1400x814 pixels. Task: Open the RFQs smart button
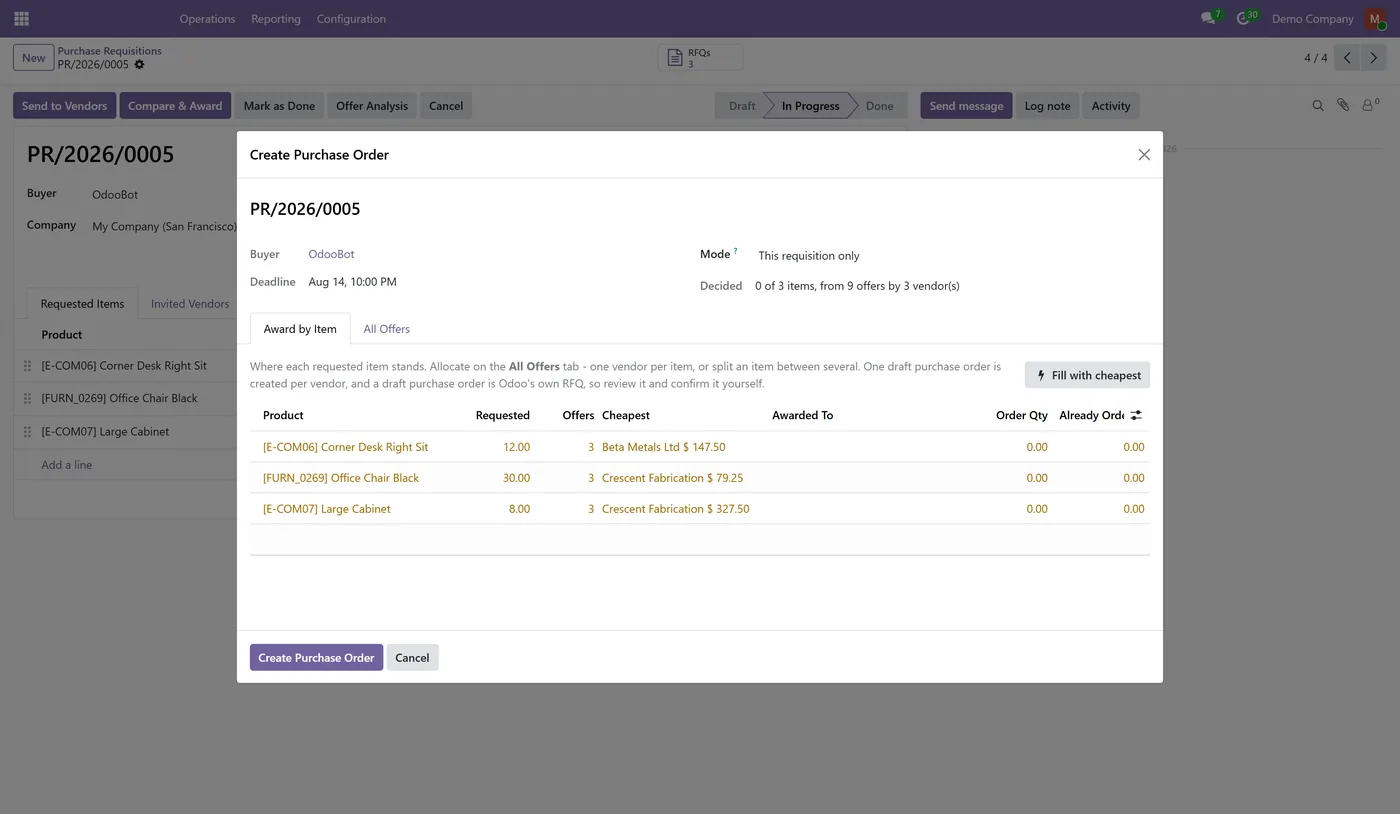(701, 58)
